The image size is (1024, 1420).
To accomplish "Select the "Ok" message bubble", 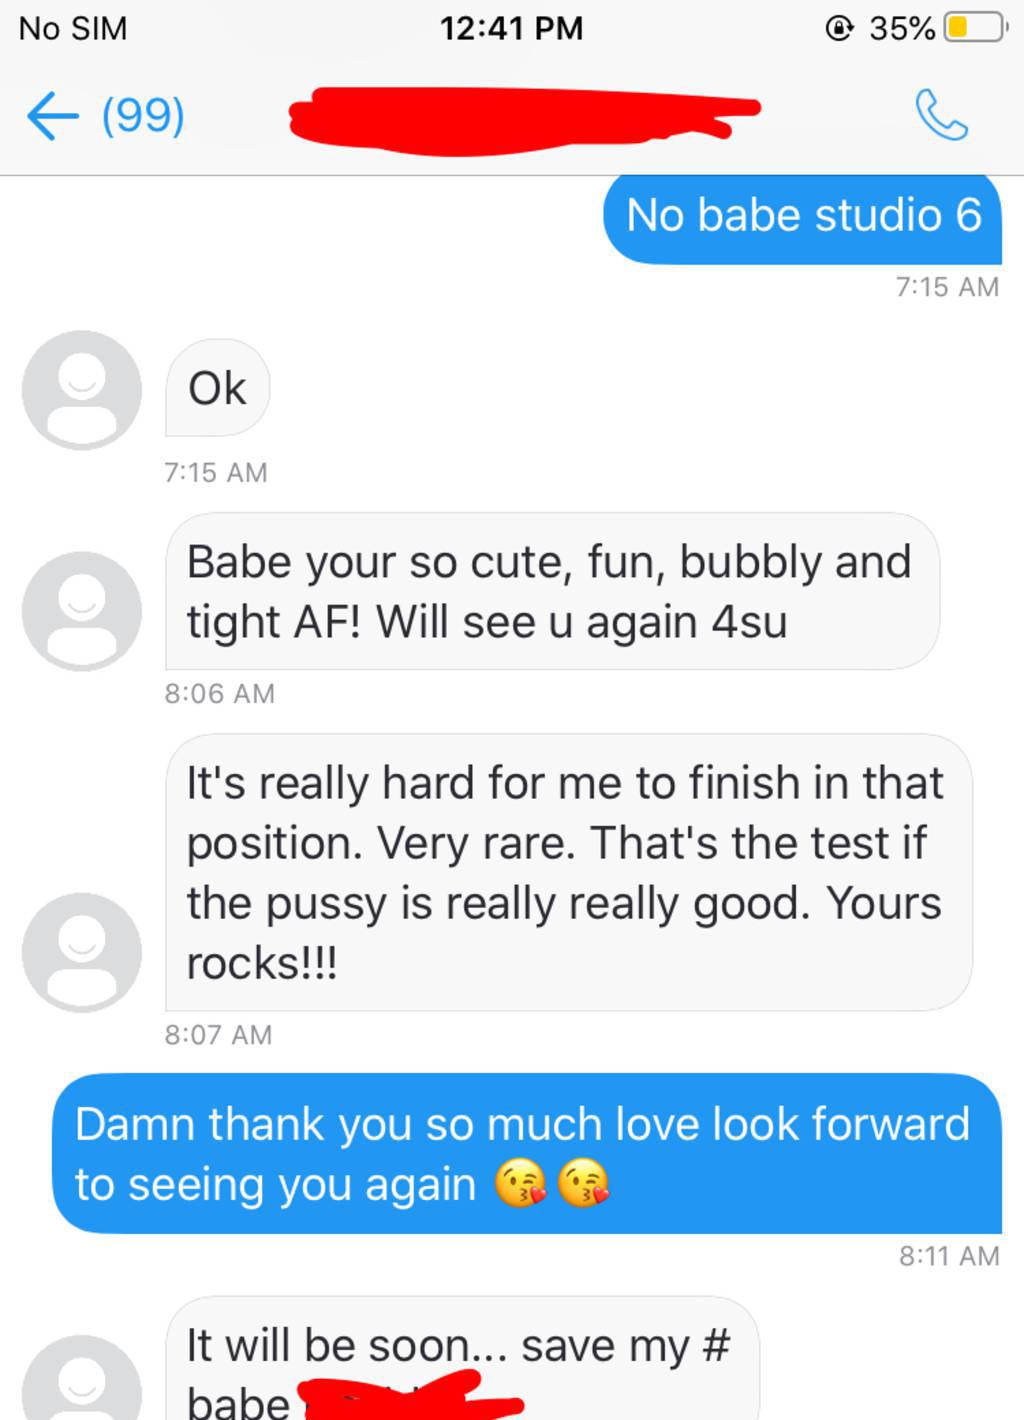I will 217,388.
